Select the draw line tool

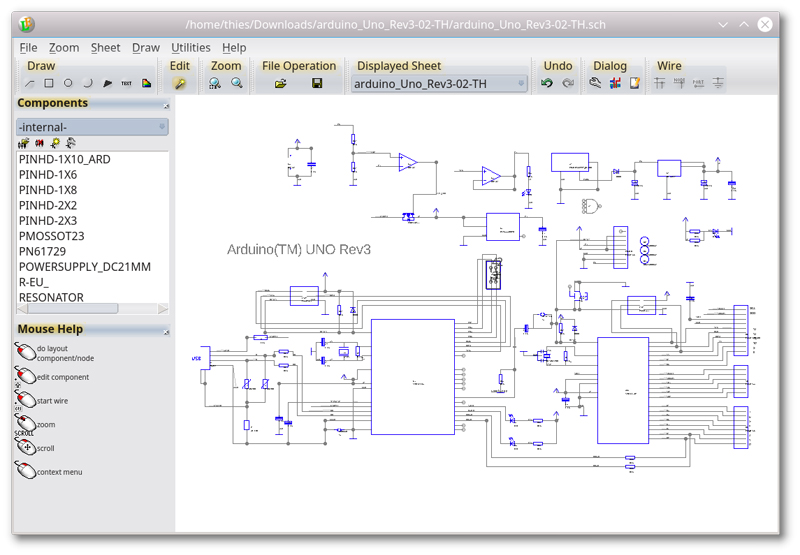(30, 83)
